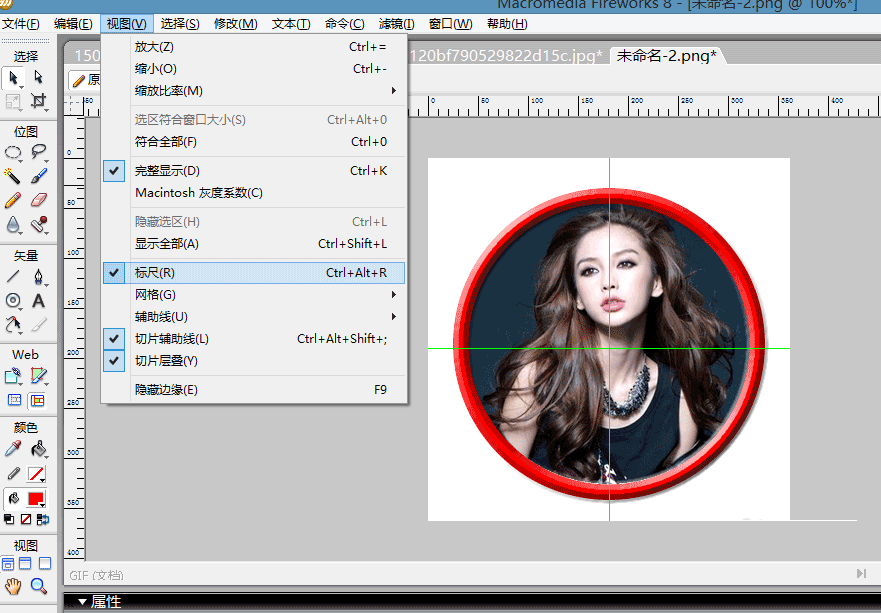Viewport: 881px width, 613px height.
Task: Select the Eyedropper tool
Action: [x=13, y=449]
